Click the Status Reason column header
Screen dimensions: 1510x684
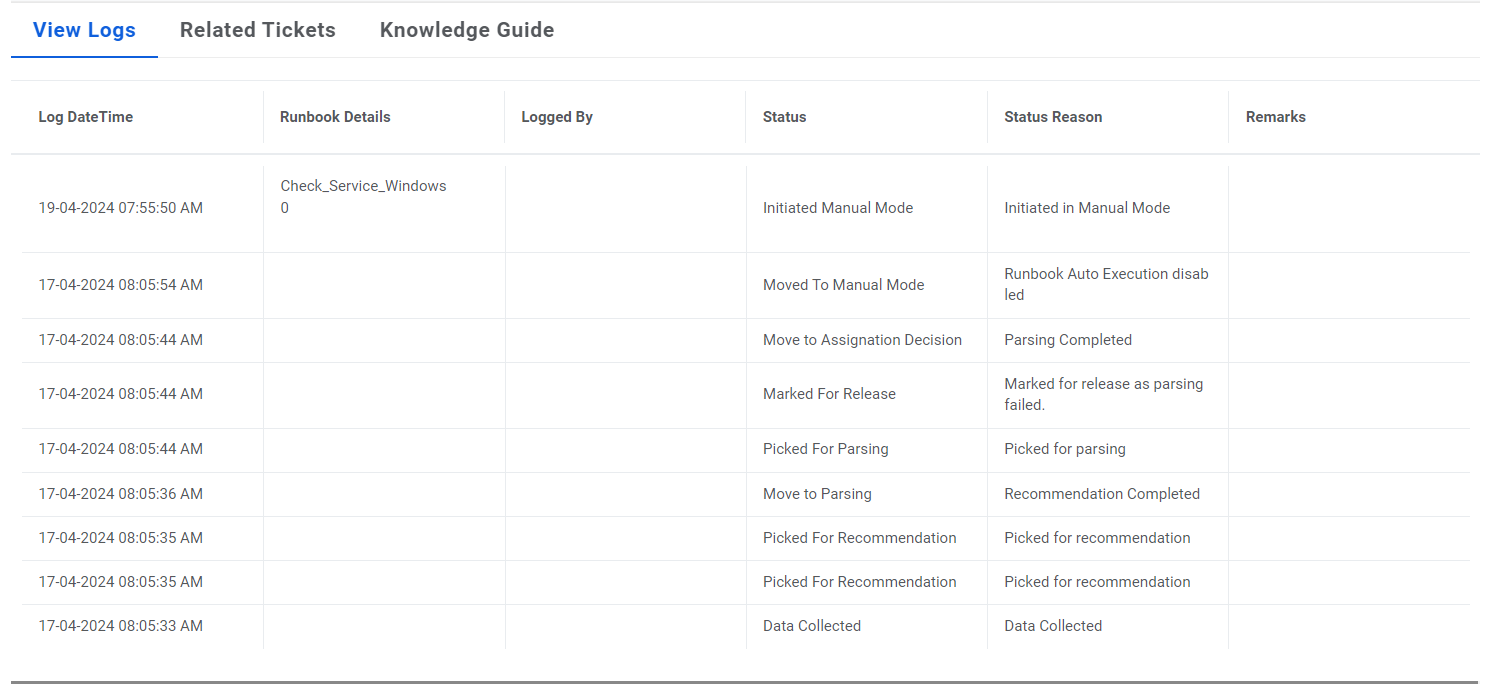click(x=1053, y=117)
